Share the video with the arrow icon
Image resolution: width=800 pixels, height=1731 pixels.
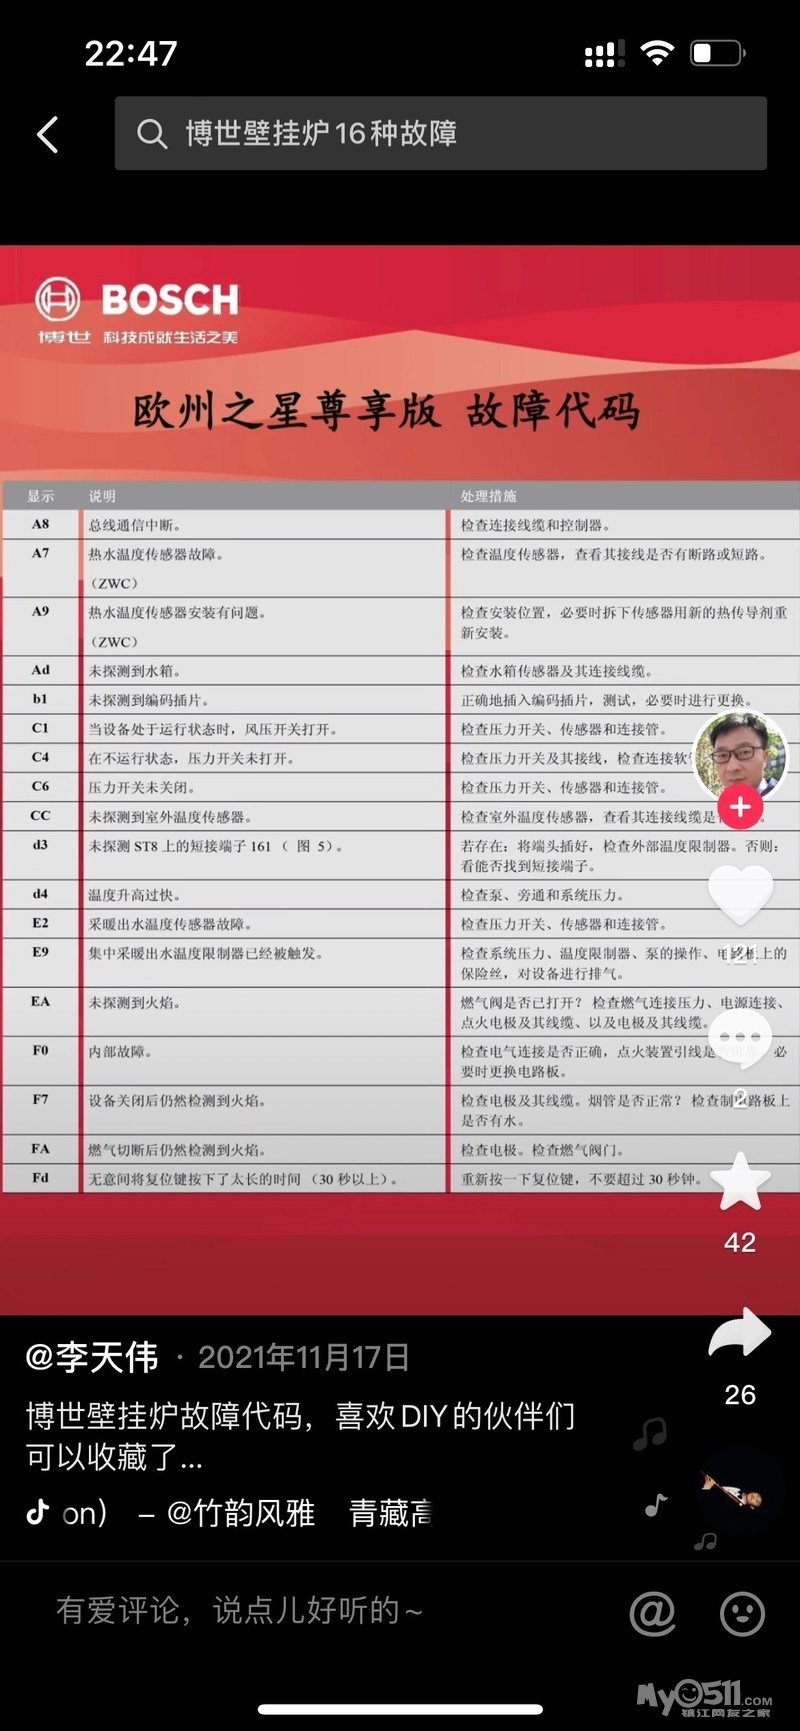click(740, 1333)
